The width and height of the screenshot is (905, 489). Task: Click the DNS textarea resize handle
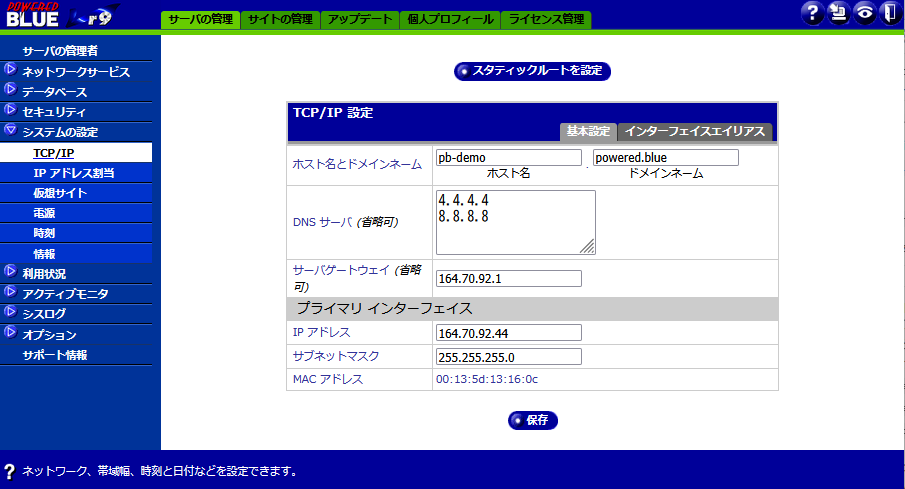pyautogui.click(x=588, y=247)
